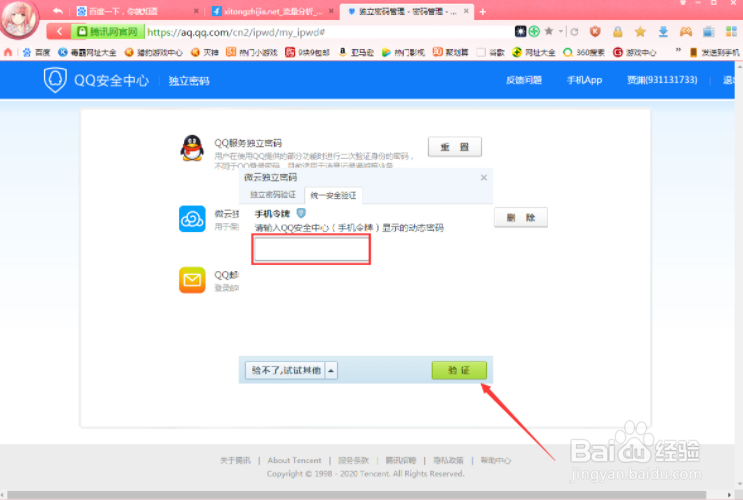The image size is (743, 500).
Task: Open the 热门影视 bookmark
Action: (403, 52)
